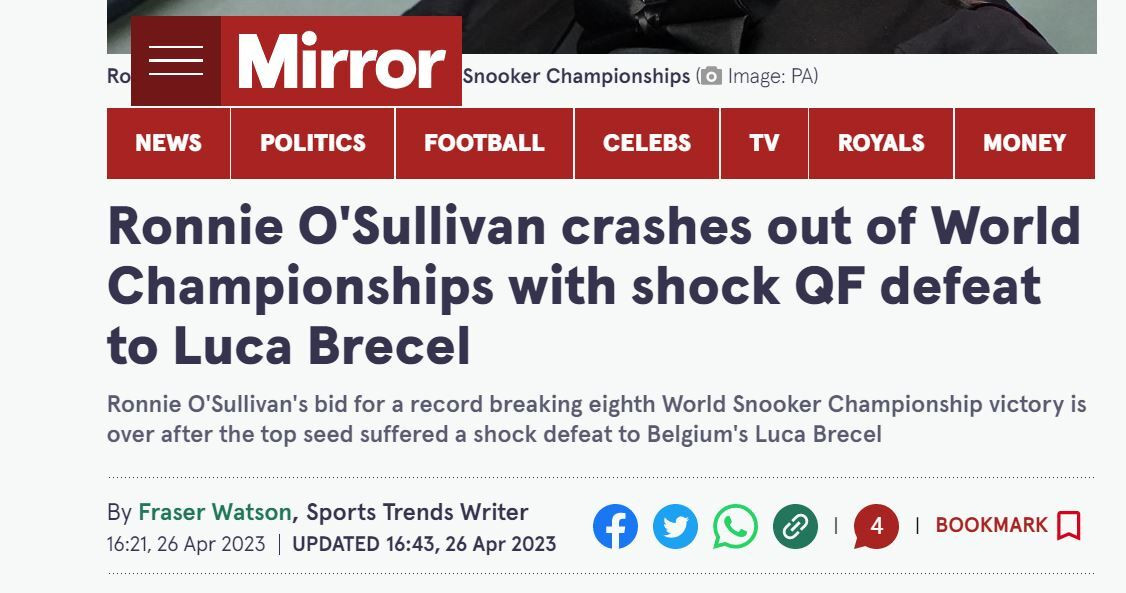Click the camera icon in image credit
This screenshot has height=593, width=1126.
[711, 76]
